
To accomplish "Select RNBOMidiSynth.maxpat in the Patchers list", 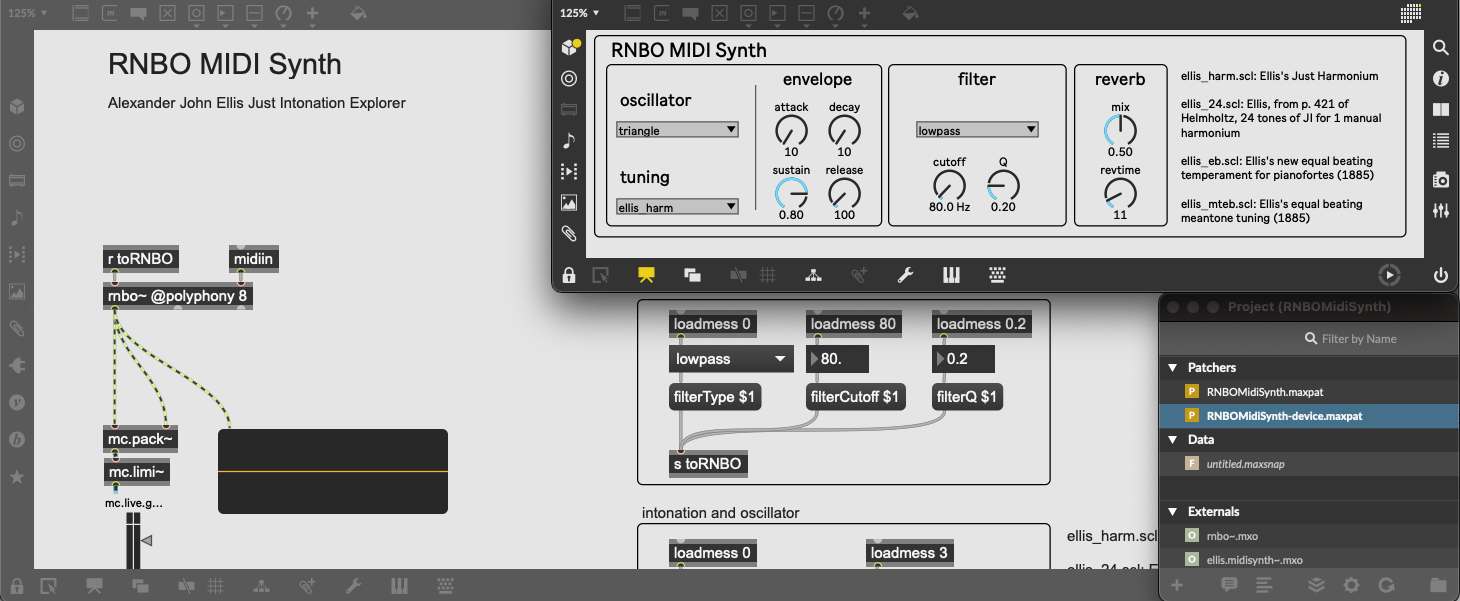I will pos(1265,391).
